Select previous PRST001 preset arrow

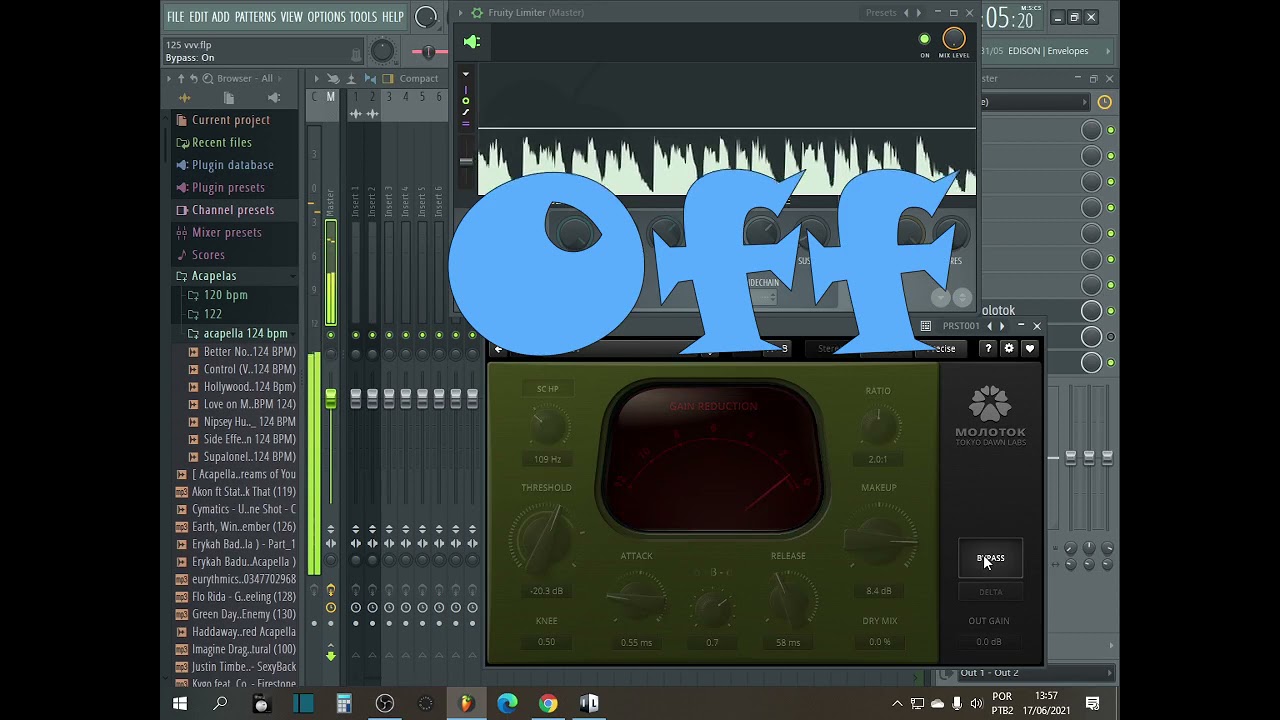[989, 326]
